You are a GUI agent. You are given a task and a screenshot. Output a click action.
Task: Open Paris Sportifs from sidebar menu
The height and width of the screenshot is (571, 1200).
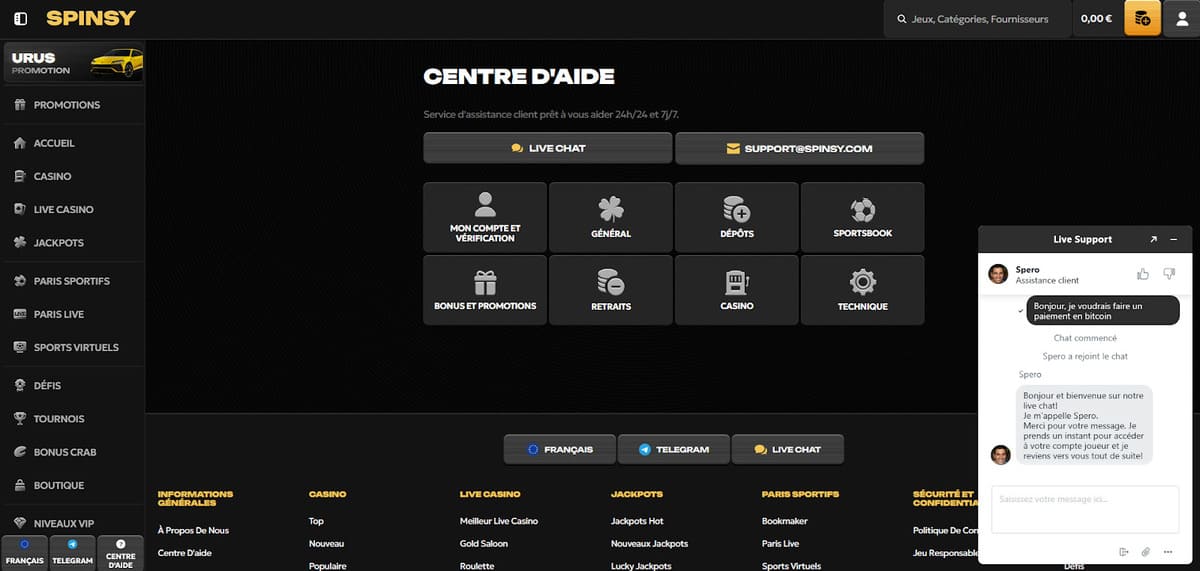[x=71, y=281]
